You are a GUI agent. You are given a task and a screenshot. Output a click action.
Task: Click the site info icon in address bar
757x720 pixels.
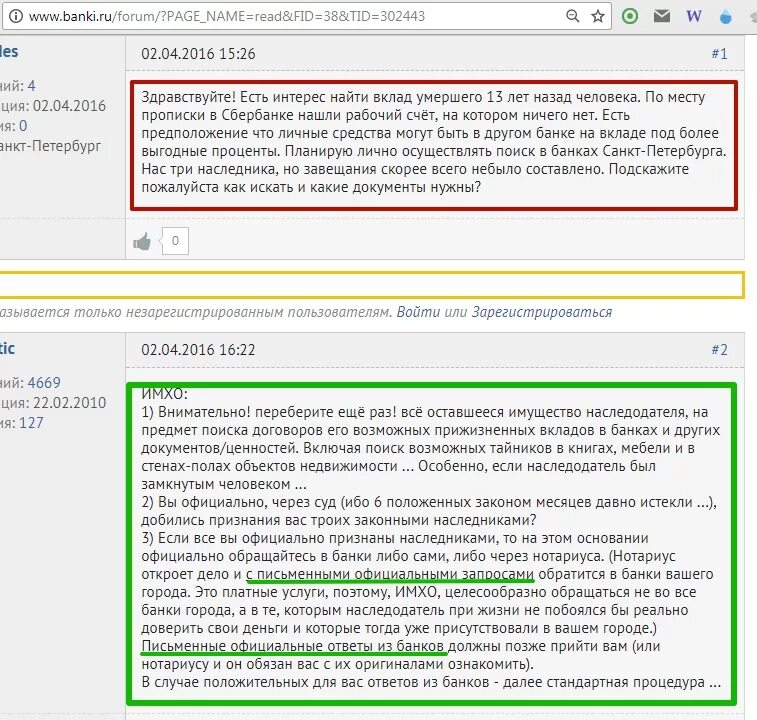click(x=16, y=16)
